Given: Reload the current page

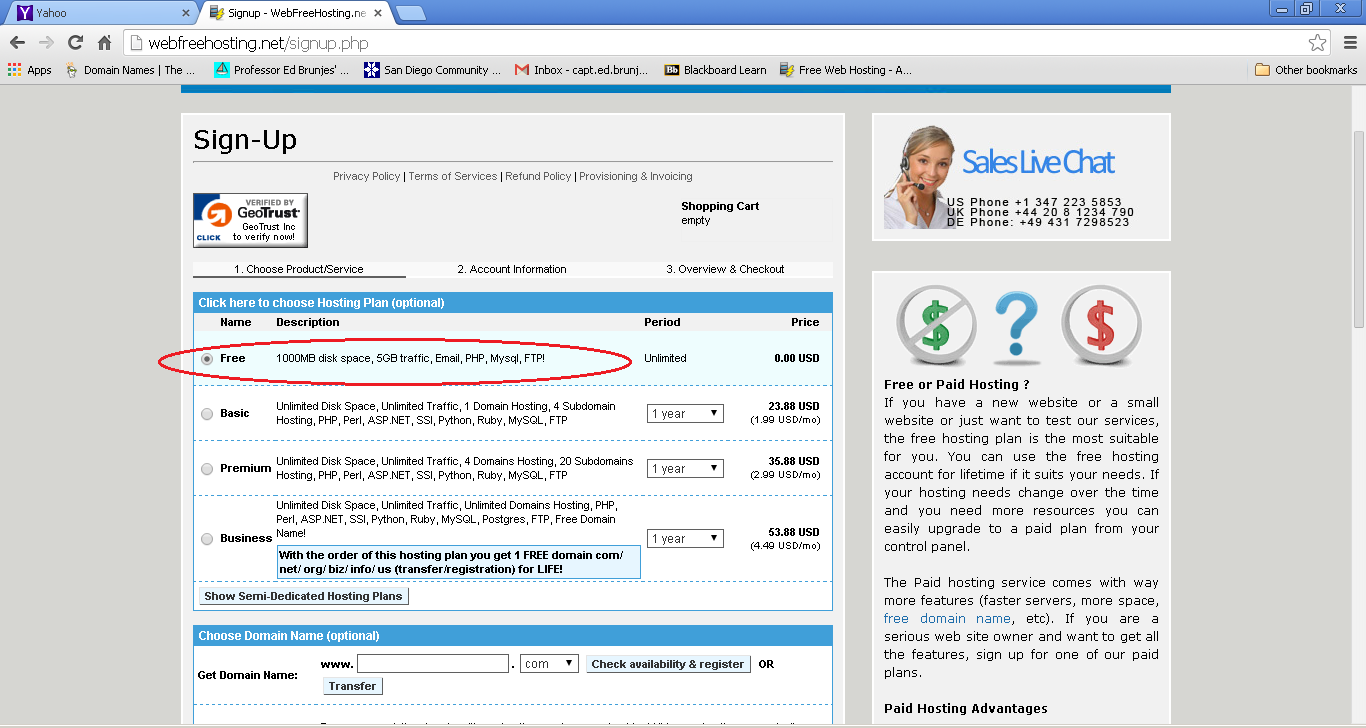Looking at the screenshot, I should [75, 43].
